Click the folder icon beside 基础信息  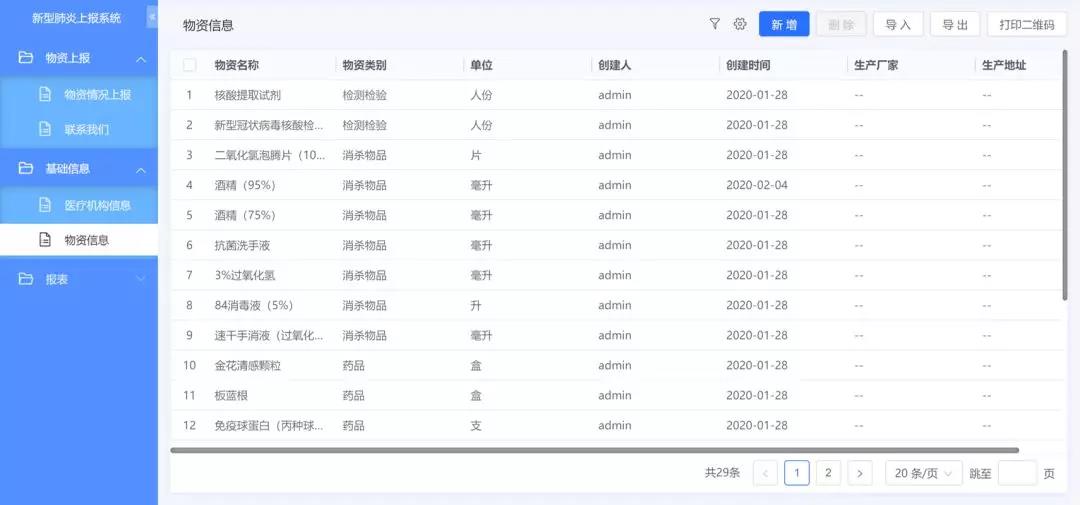click(25, 168)
